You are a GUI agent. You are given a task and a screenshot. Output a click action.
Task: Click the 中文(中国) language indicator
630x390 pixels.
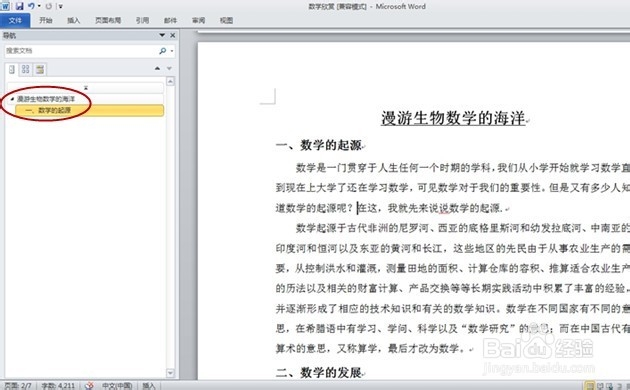(x=117, y=386)
